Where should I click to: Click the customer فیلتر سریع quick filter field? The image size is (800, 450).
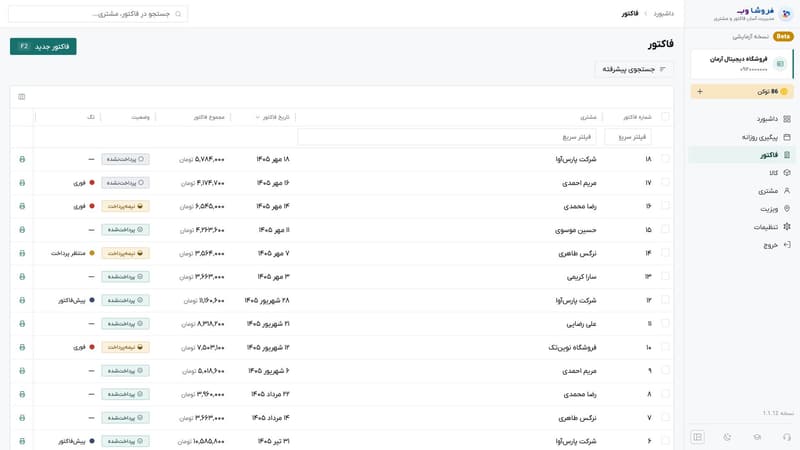point(446,137)
